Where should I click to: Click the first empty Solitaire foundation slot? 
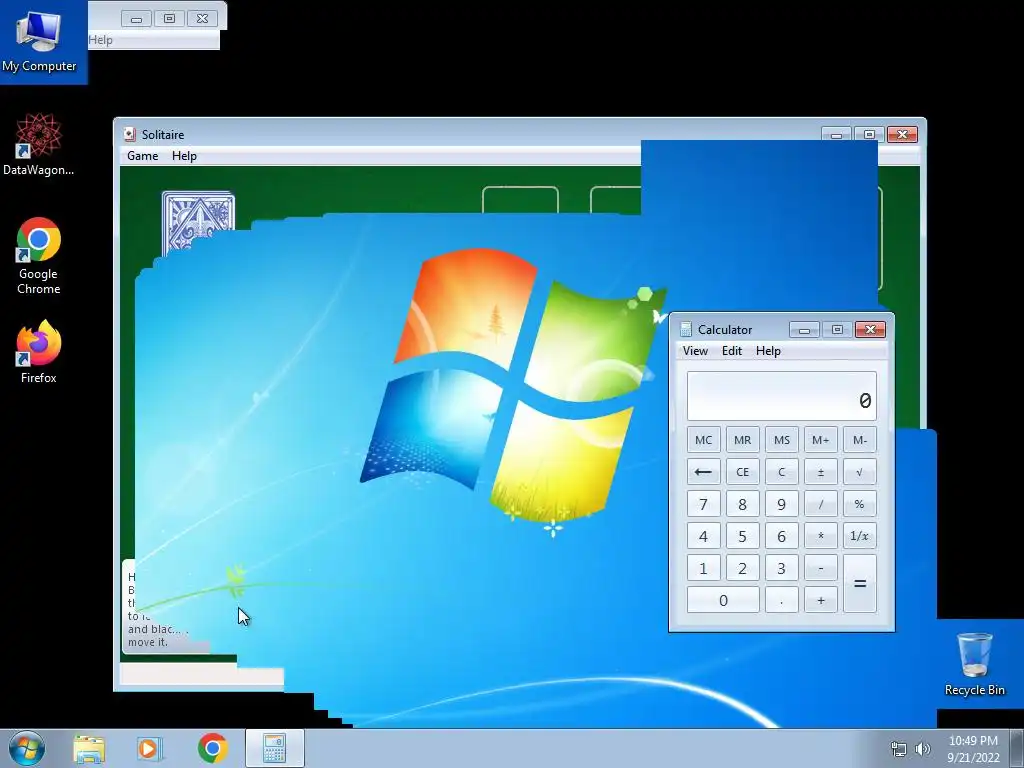tap(520, 200)
